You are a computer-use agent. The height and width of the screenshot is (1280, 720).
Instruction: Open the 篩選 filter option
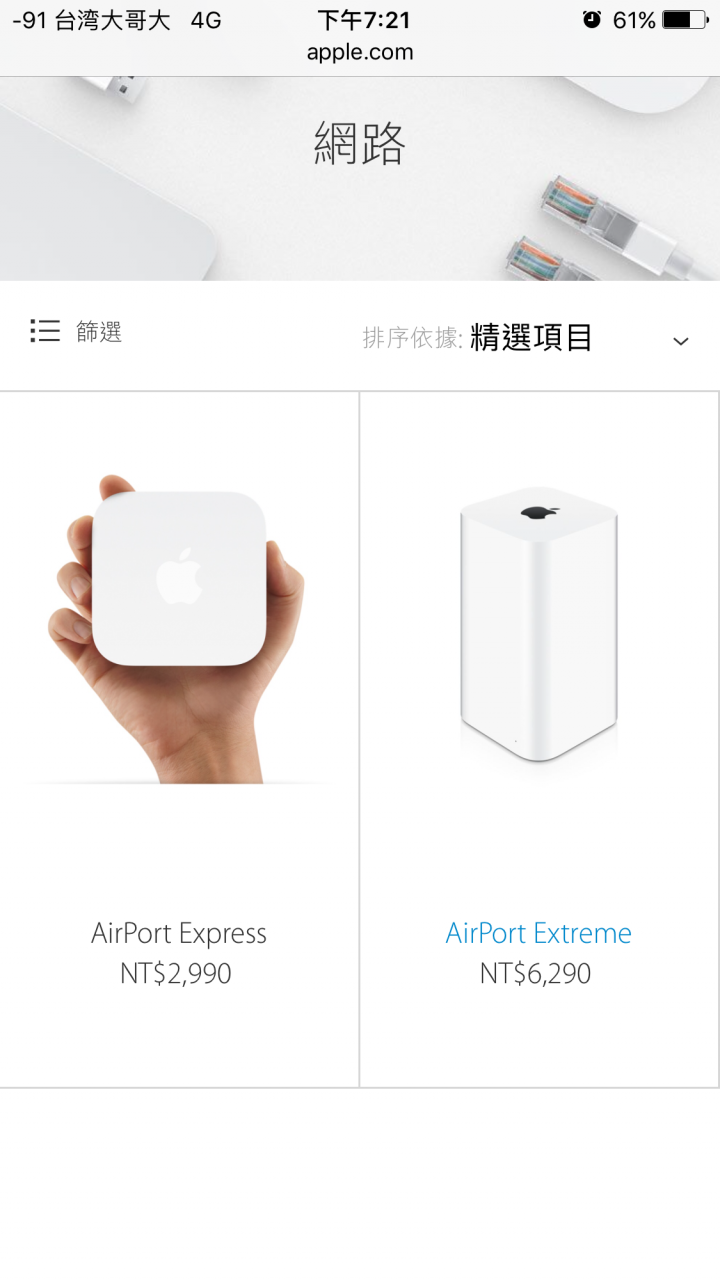[x=99, y=332]
